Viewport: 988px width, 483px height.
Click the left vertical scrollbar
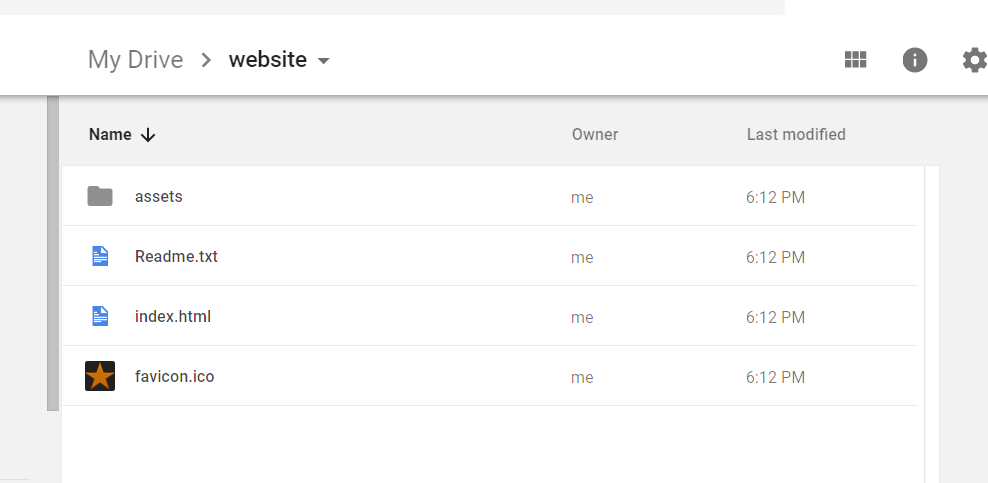click(53, 253)
